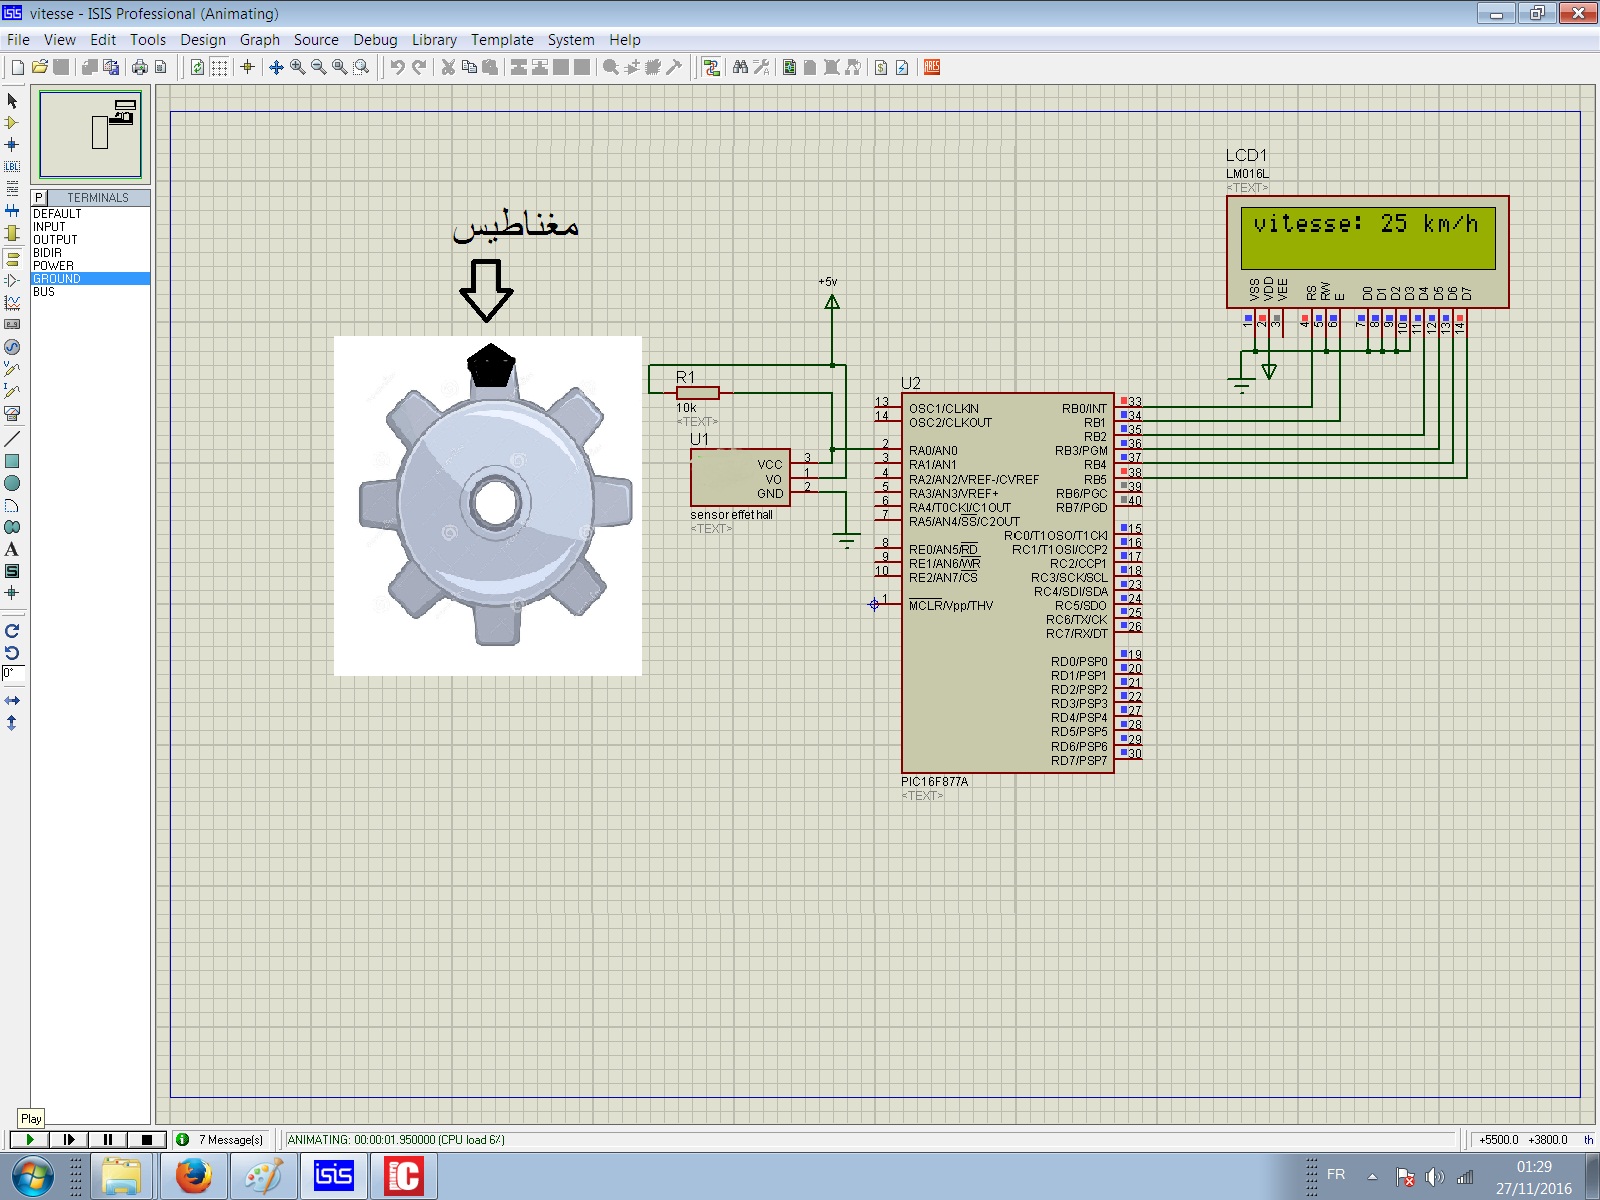Select the Selection Mode arrow tool
The width and height of the screenshot is (1600, 1200).
[12, 101]
